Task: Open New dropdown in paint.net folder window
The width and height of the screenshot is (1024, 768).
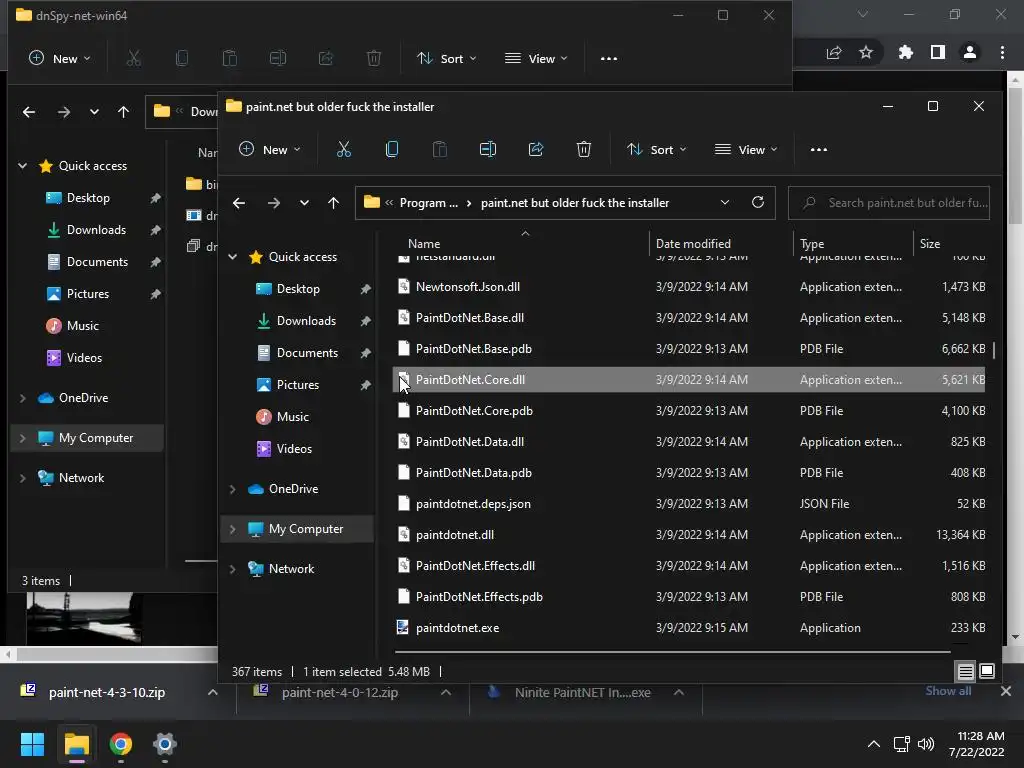Action: [x=269, y=150]
